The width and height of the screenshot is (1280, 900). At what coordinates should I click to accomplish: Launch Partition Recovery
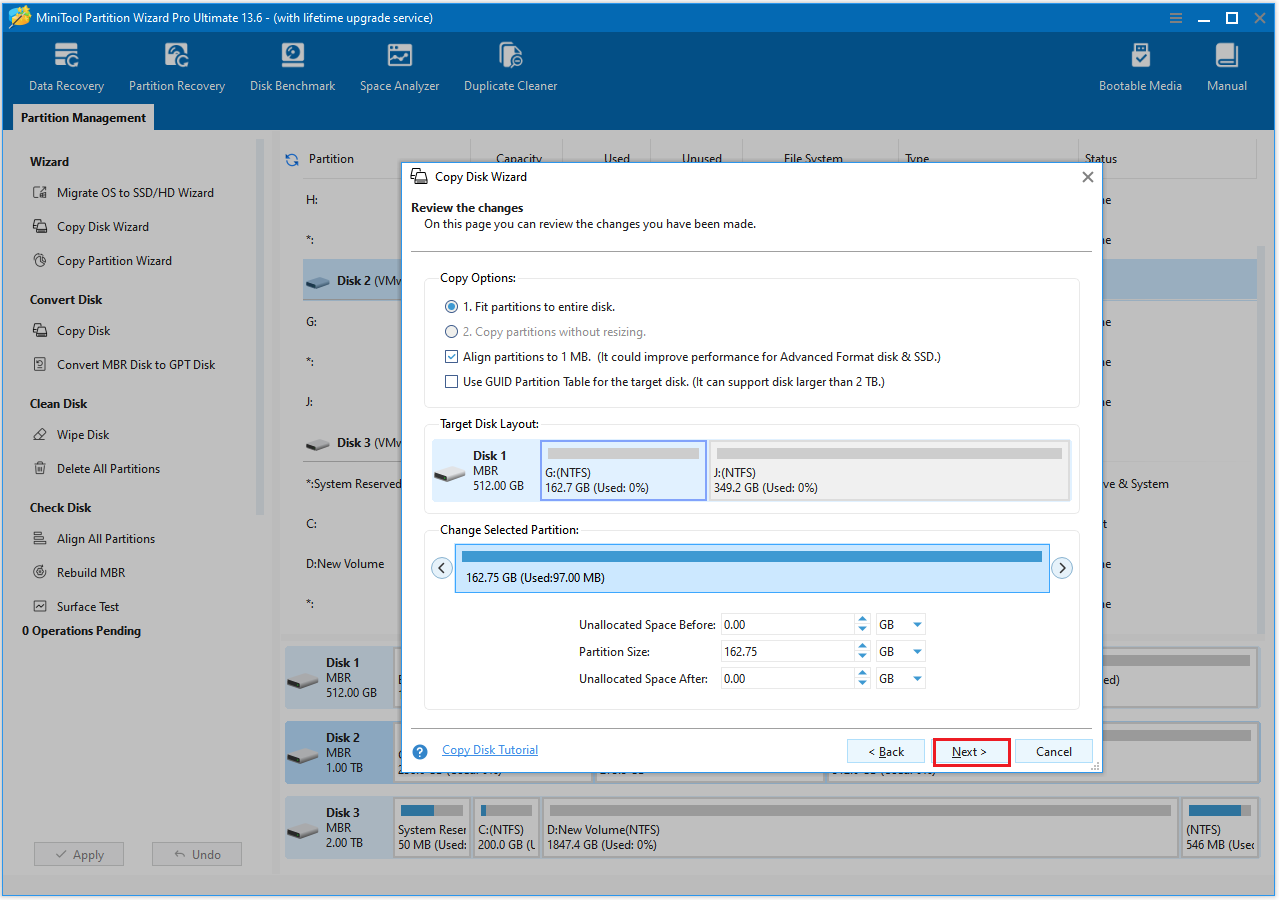coord(177,67)
